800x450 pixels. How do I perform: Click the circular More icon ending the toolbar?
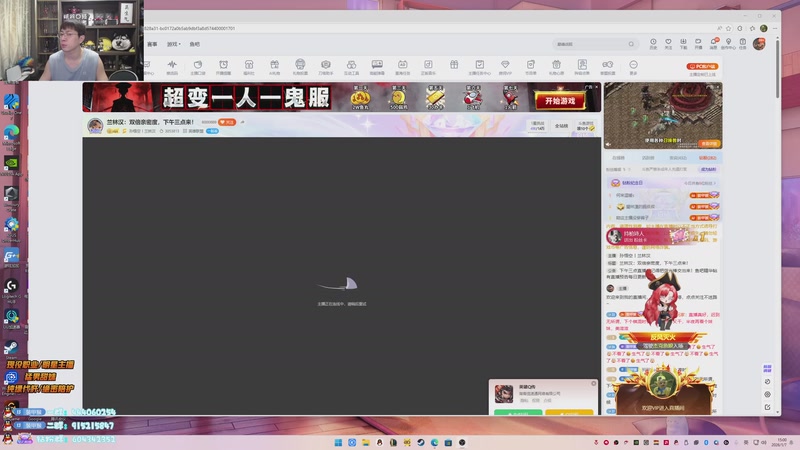click(x=633, y=65)
